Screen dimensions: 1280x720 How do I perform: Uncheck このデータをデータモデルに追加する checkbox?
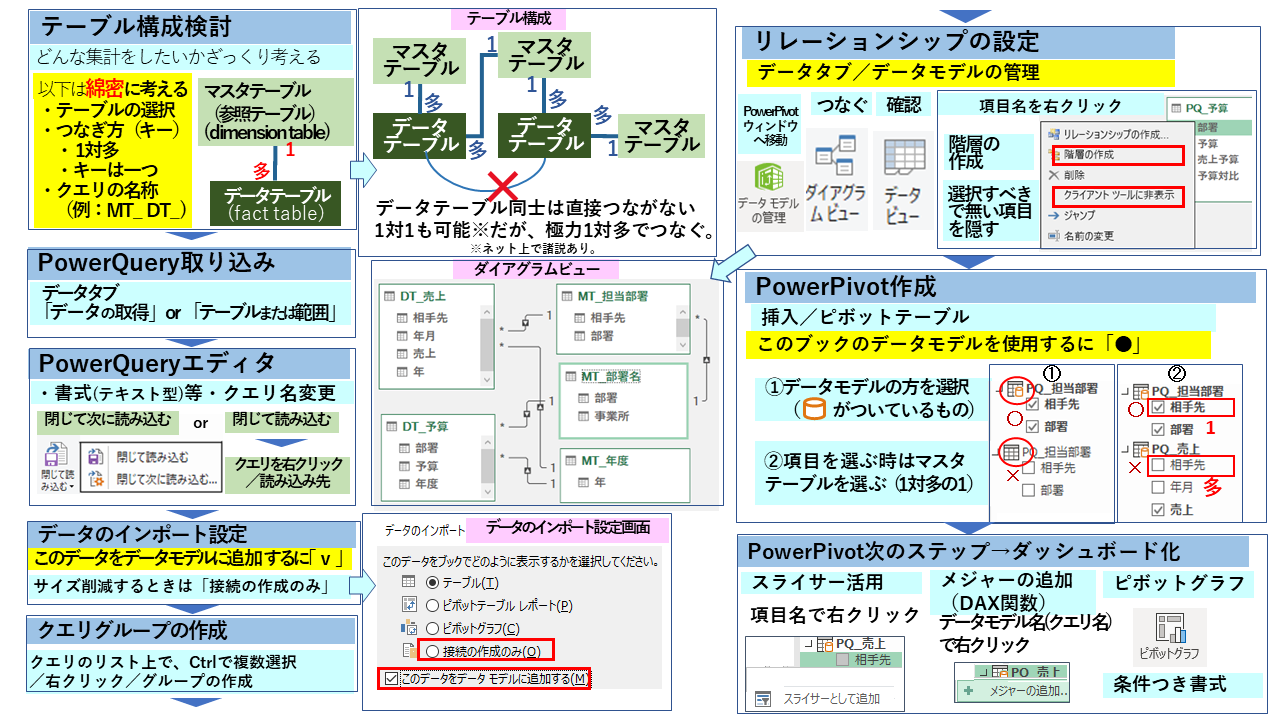(391, 676)
